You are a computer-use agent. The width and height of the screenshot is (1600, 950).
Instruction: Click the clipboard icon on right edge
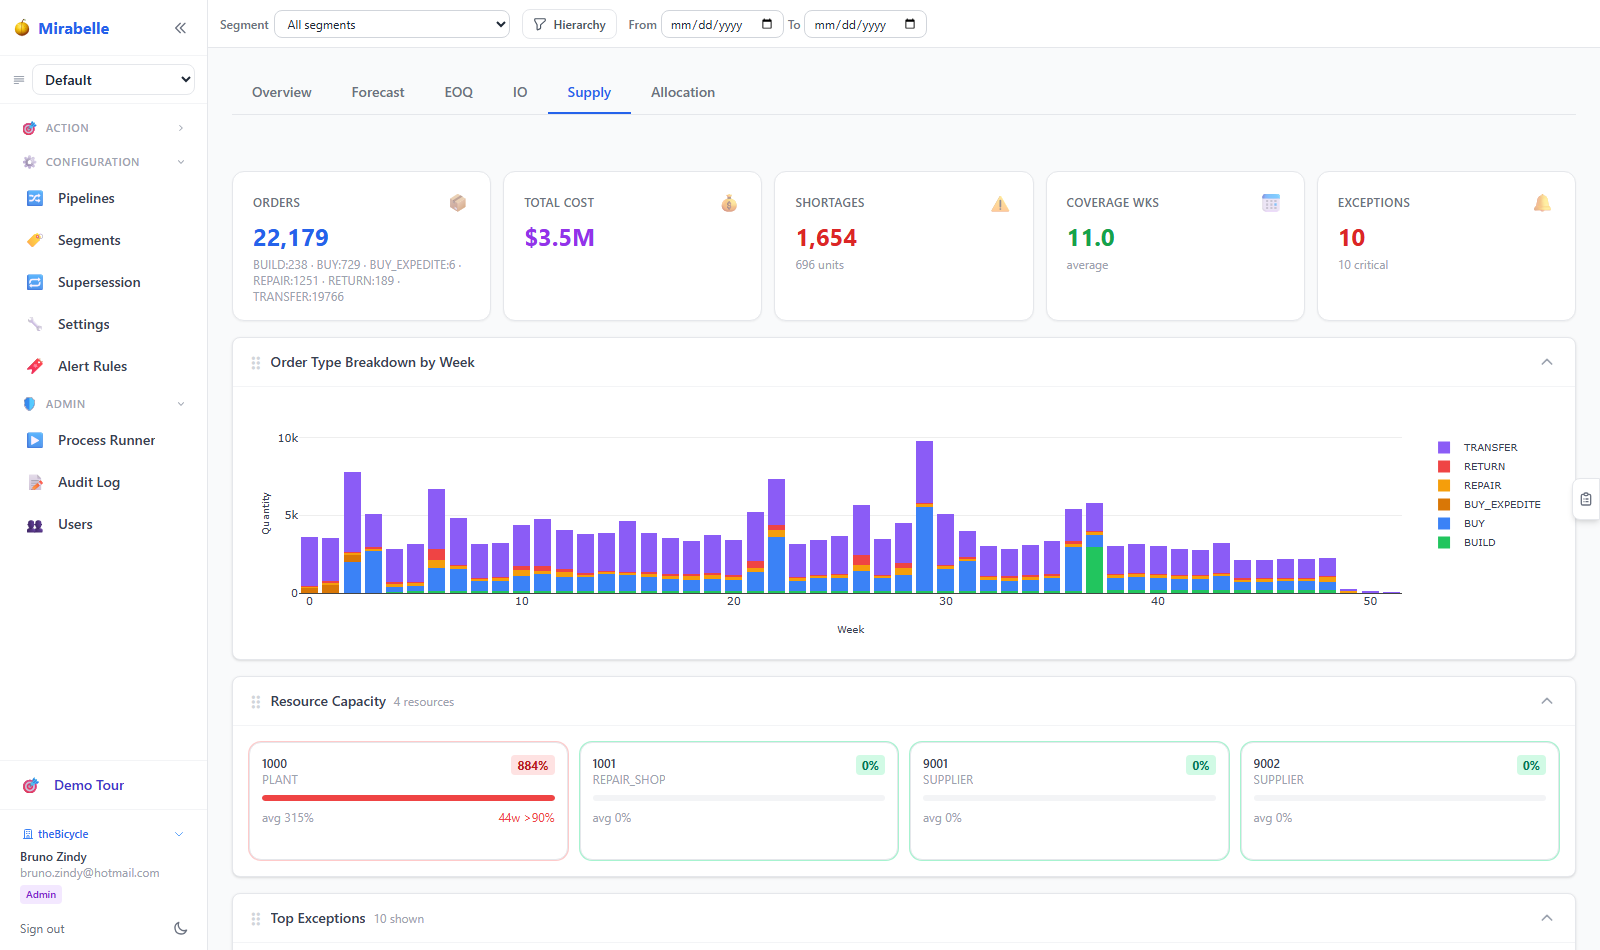1586,499
